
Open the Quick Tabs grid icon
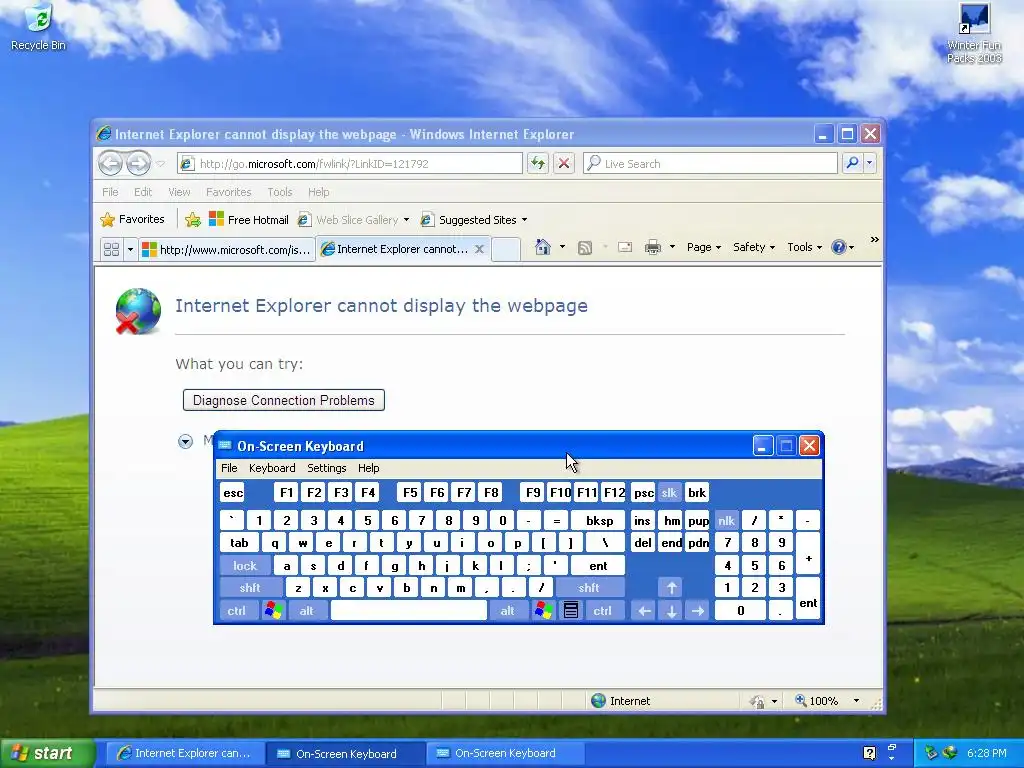pos(112,249)
